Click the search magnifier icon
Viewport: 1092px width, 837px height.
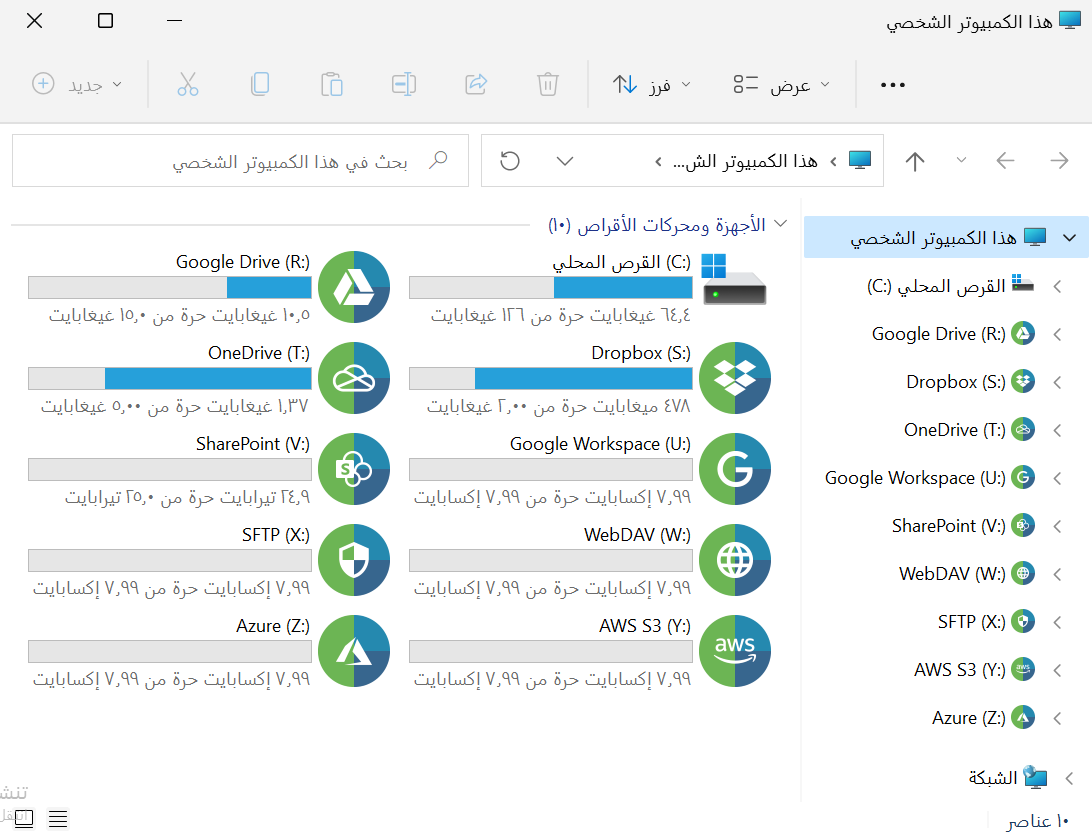[x=438, y=160]
